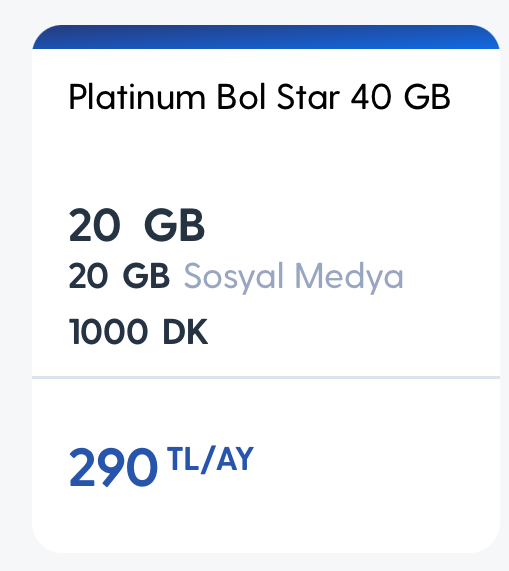509x571 pixels.
Task: Click the word Medya in the social line
Action: 349,277
